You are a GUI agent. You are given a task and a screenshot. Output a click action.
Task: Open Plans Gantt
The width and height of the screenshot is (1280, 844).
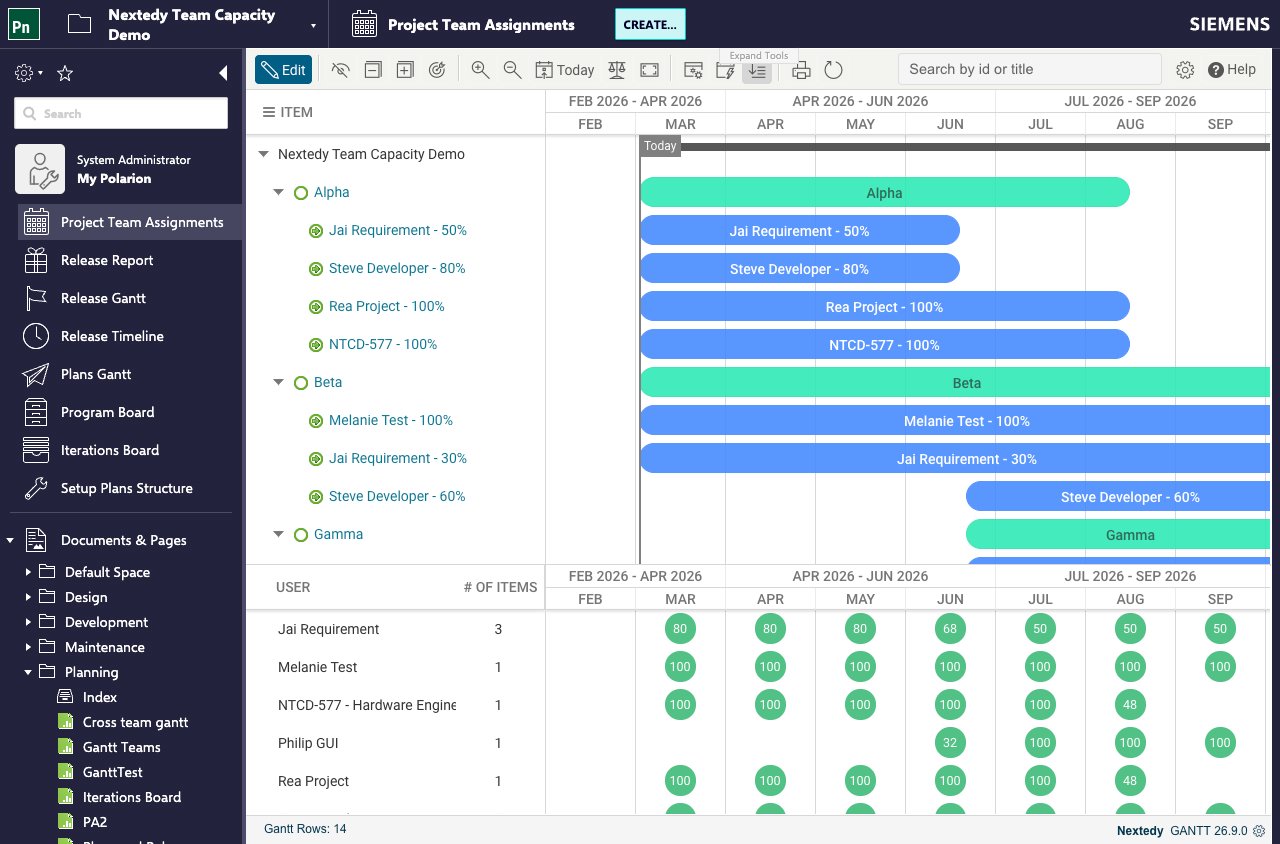click(x=96, y=374)
